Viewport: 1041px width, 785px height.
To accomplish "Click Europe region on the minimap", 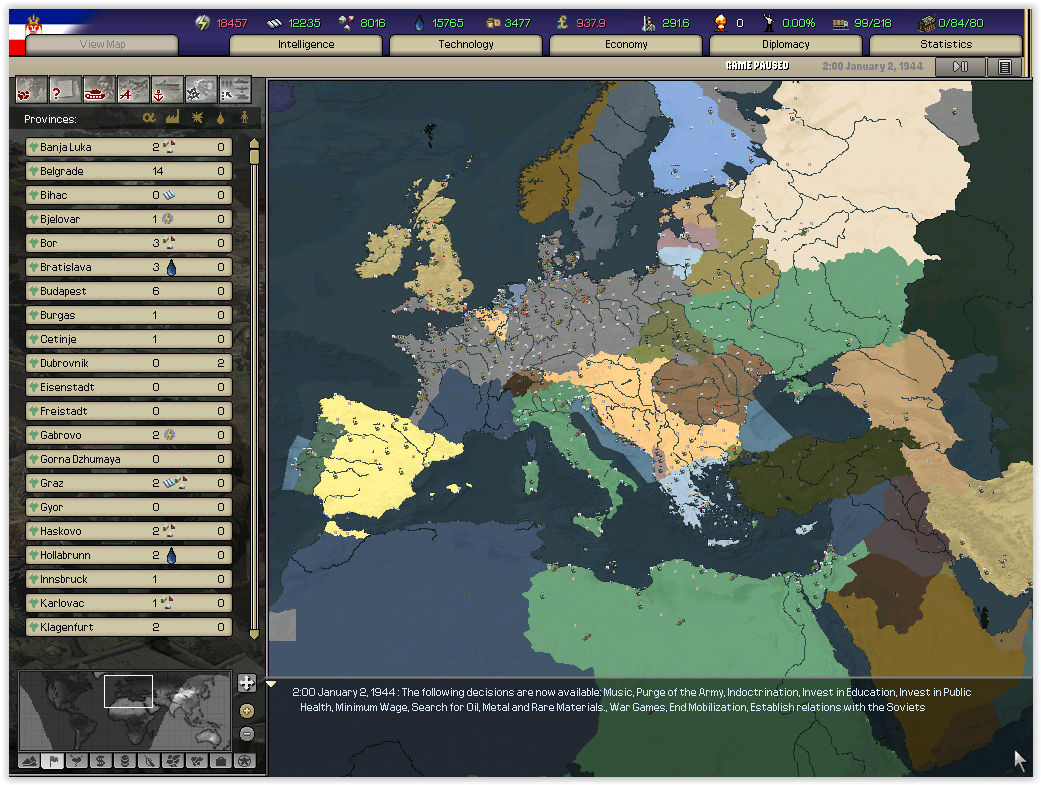I will pyautogui.click(x=128, y=691).
